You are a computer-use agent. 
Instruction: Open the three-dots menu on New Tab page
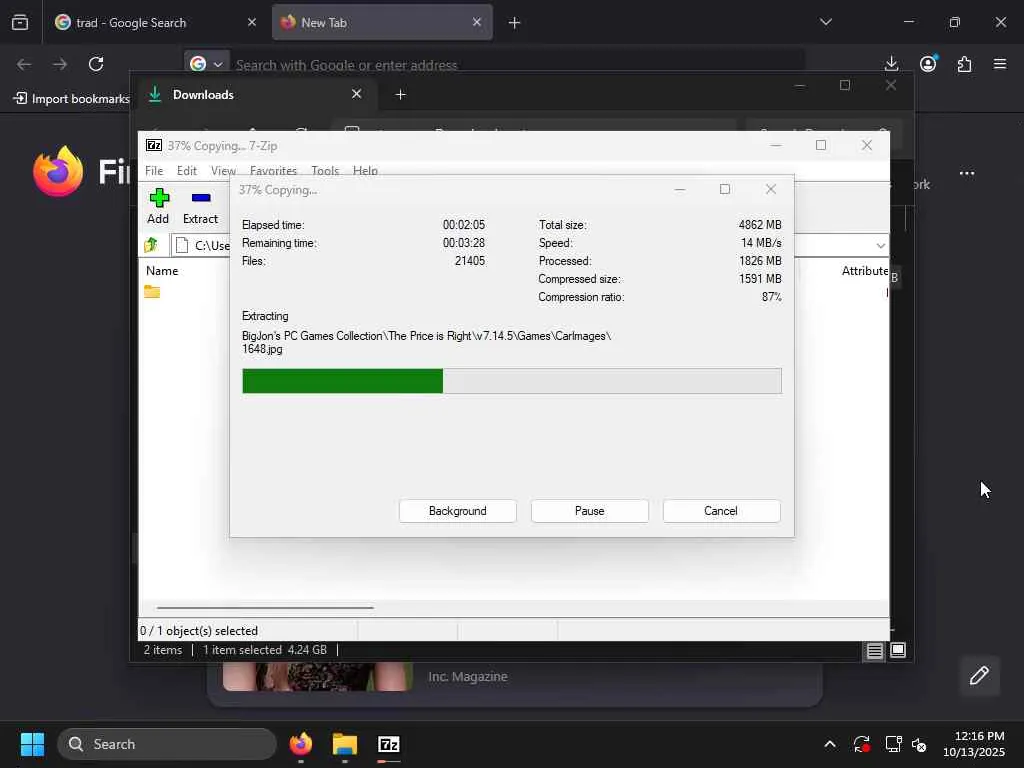click(x=967, y=173)
